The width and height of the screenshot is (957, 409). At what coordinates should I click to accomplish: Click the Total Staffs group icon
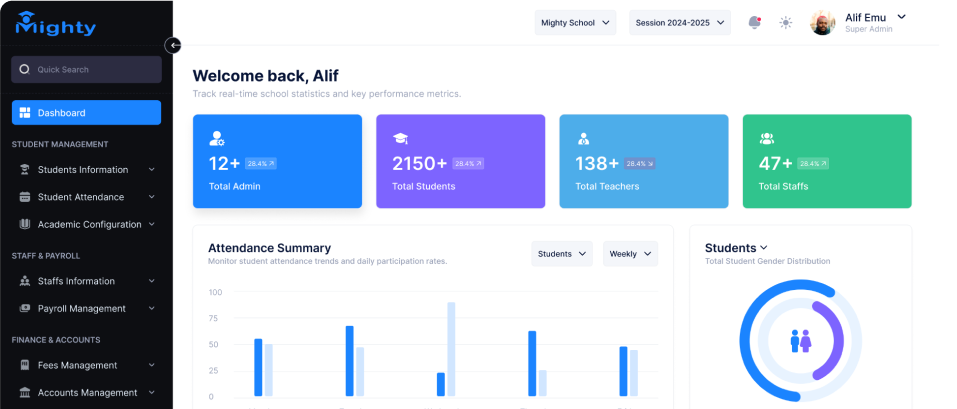coord(767,139)
